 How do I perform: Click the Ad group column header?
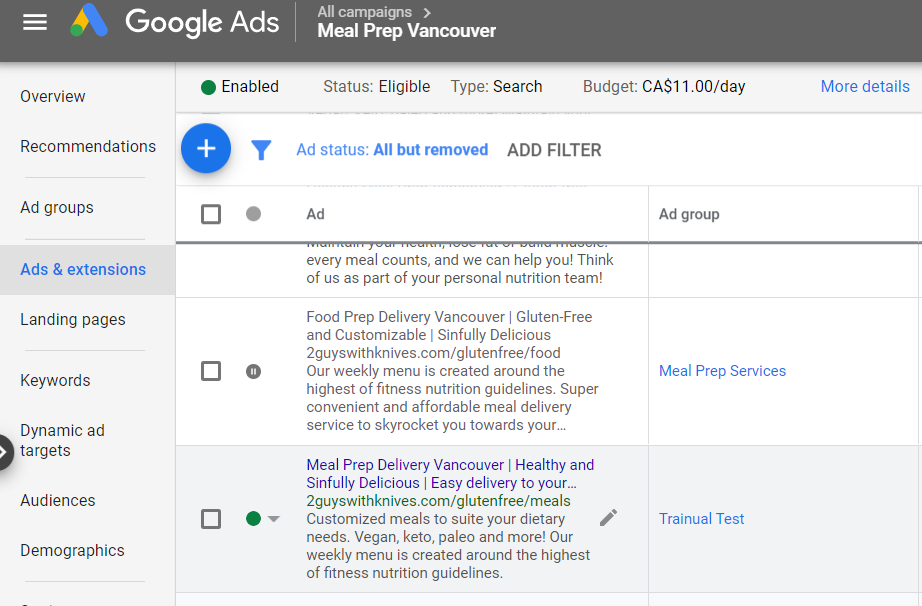click(x=689, y=214)
